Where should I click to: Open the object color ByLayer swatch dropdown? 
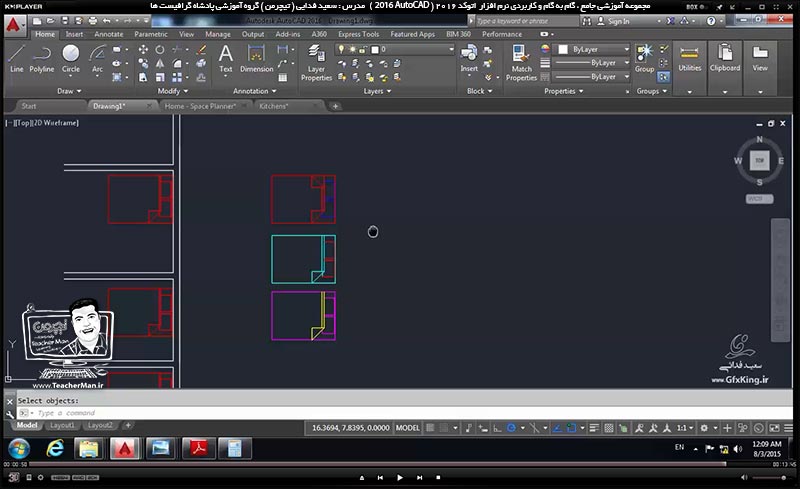592,50
